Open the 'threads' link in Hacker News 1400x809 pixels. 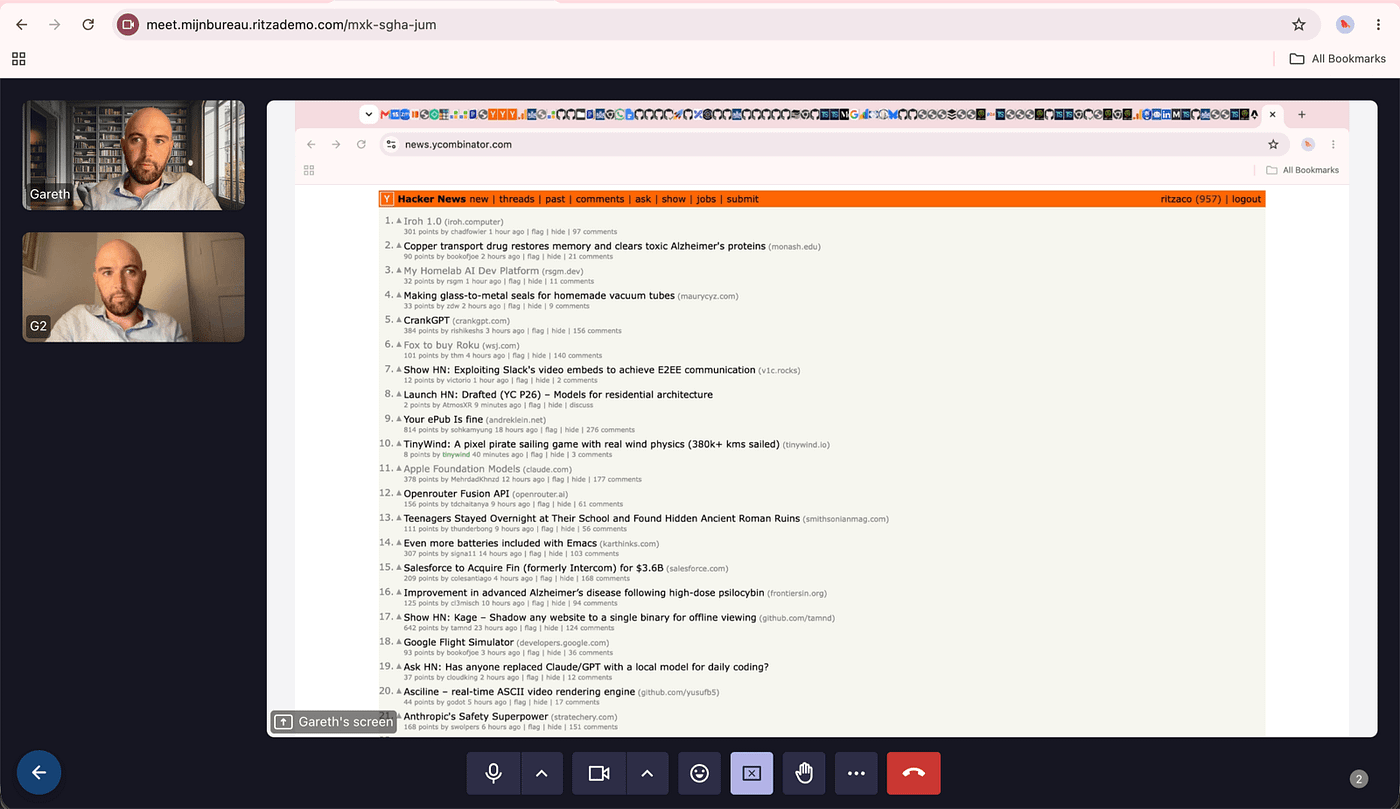point(517,199)
